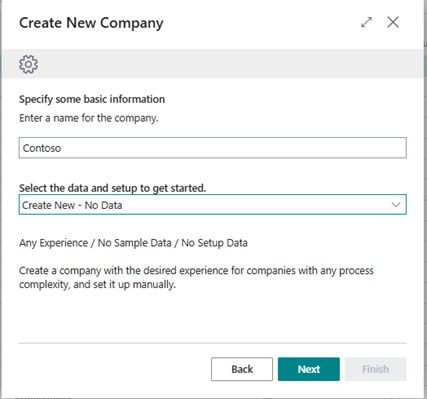Open the Create New - No Data dropdown
Image resolution: width=427 pixels, height=399 pixels.
[213, 205]
